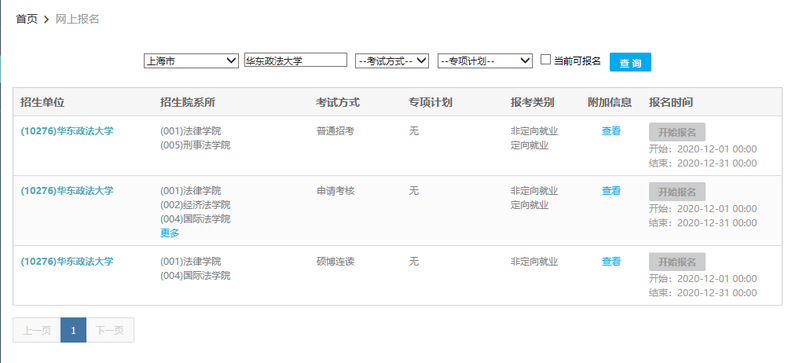Go to 下一页 next page
The image size is (798, 363).
110,330
